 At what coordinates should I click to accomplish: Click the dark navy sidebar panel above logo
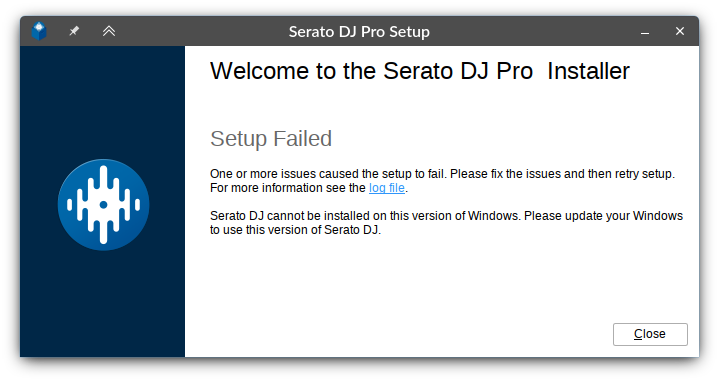(x=102, y=101)
